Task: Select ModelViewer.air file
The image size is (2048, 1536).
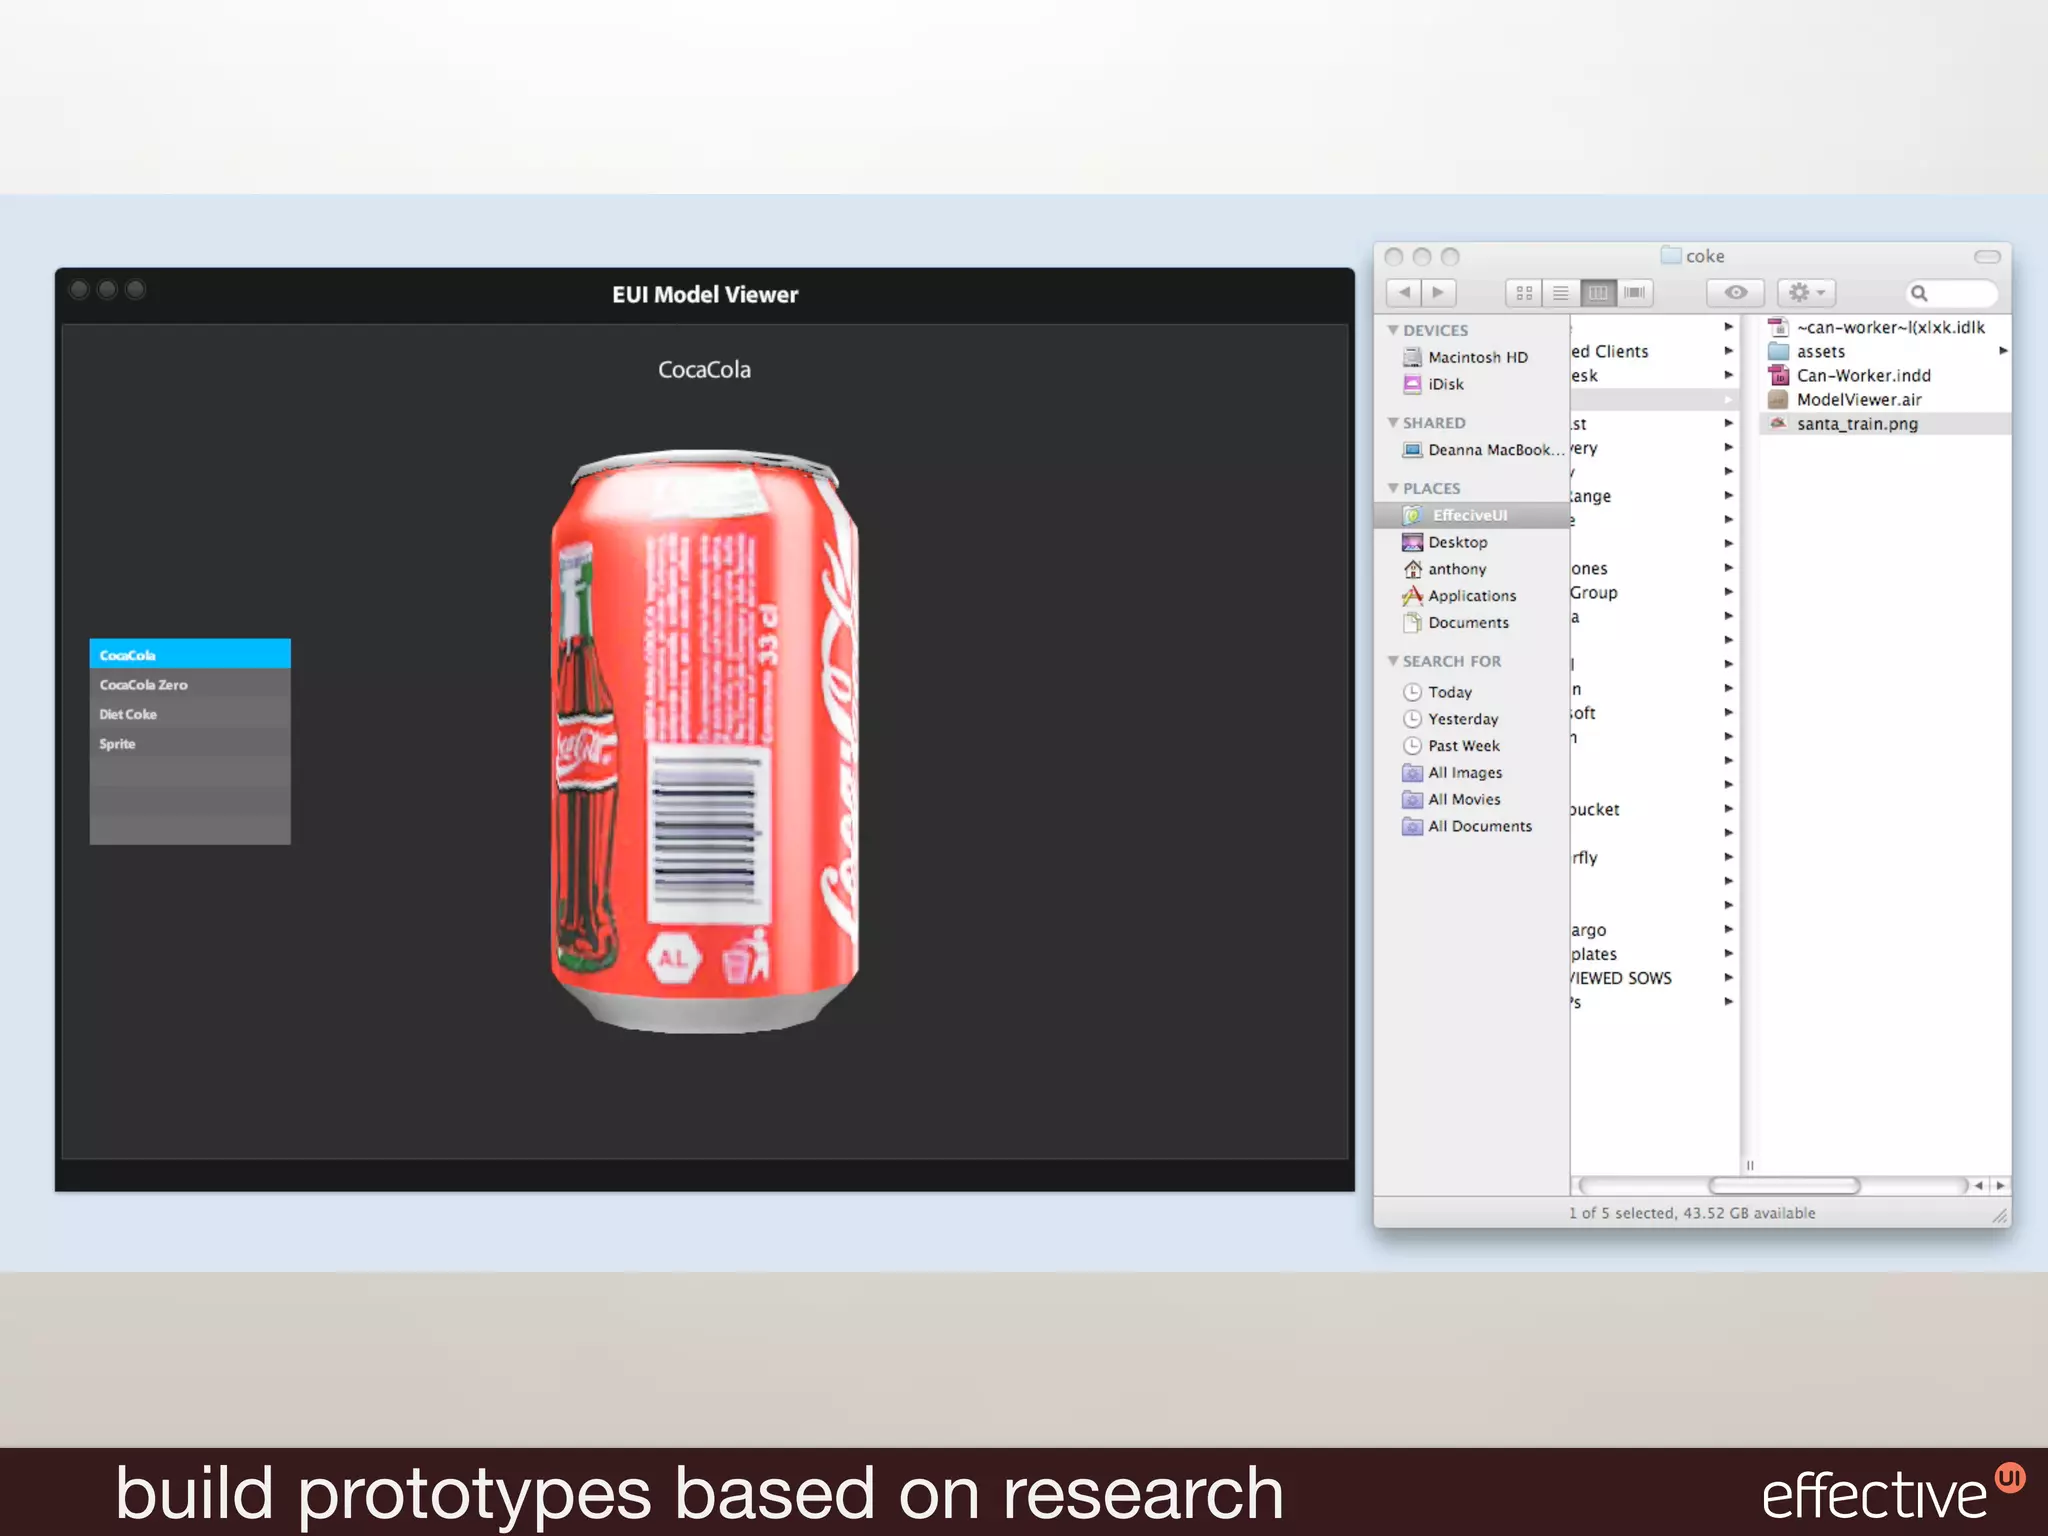Action: pyautogui.click(x=1886, y=400)
